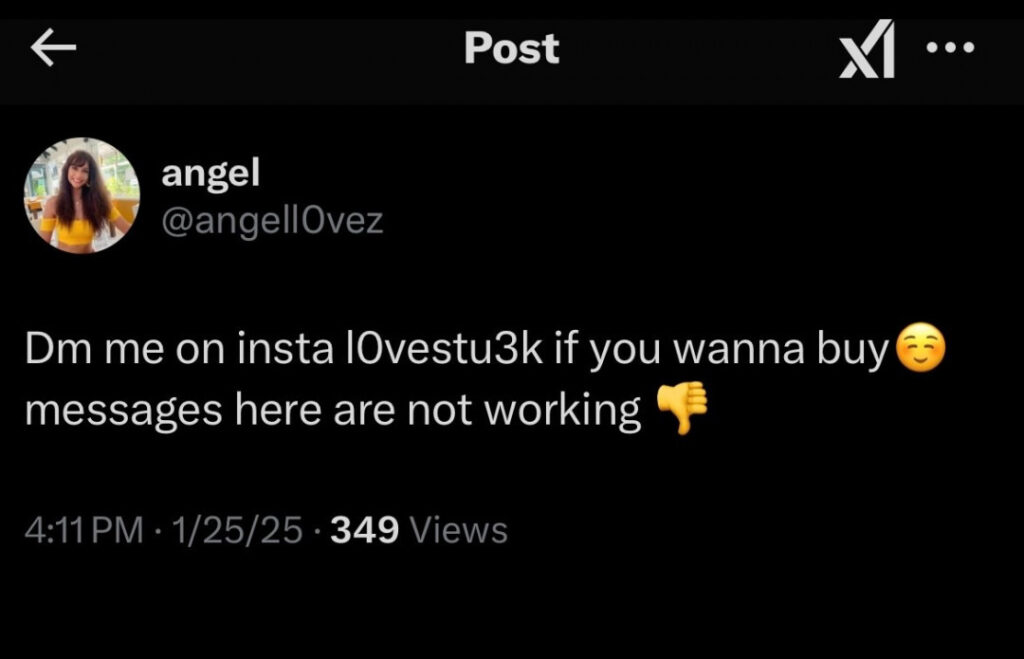Click the X logo in the header
The height and width of the screenshot is (659, 1024).
[866, 47]
